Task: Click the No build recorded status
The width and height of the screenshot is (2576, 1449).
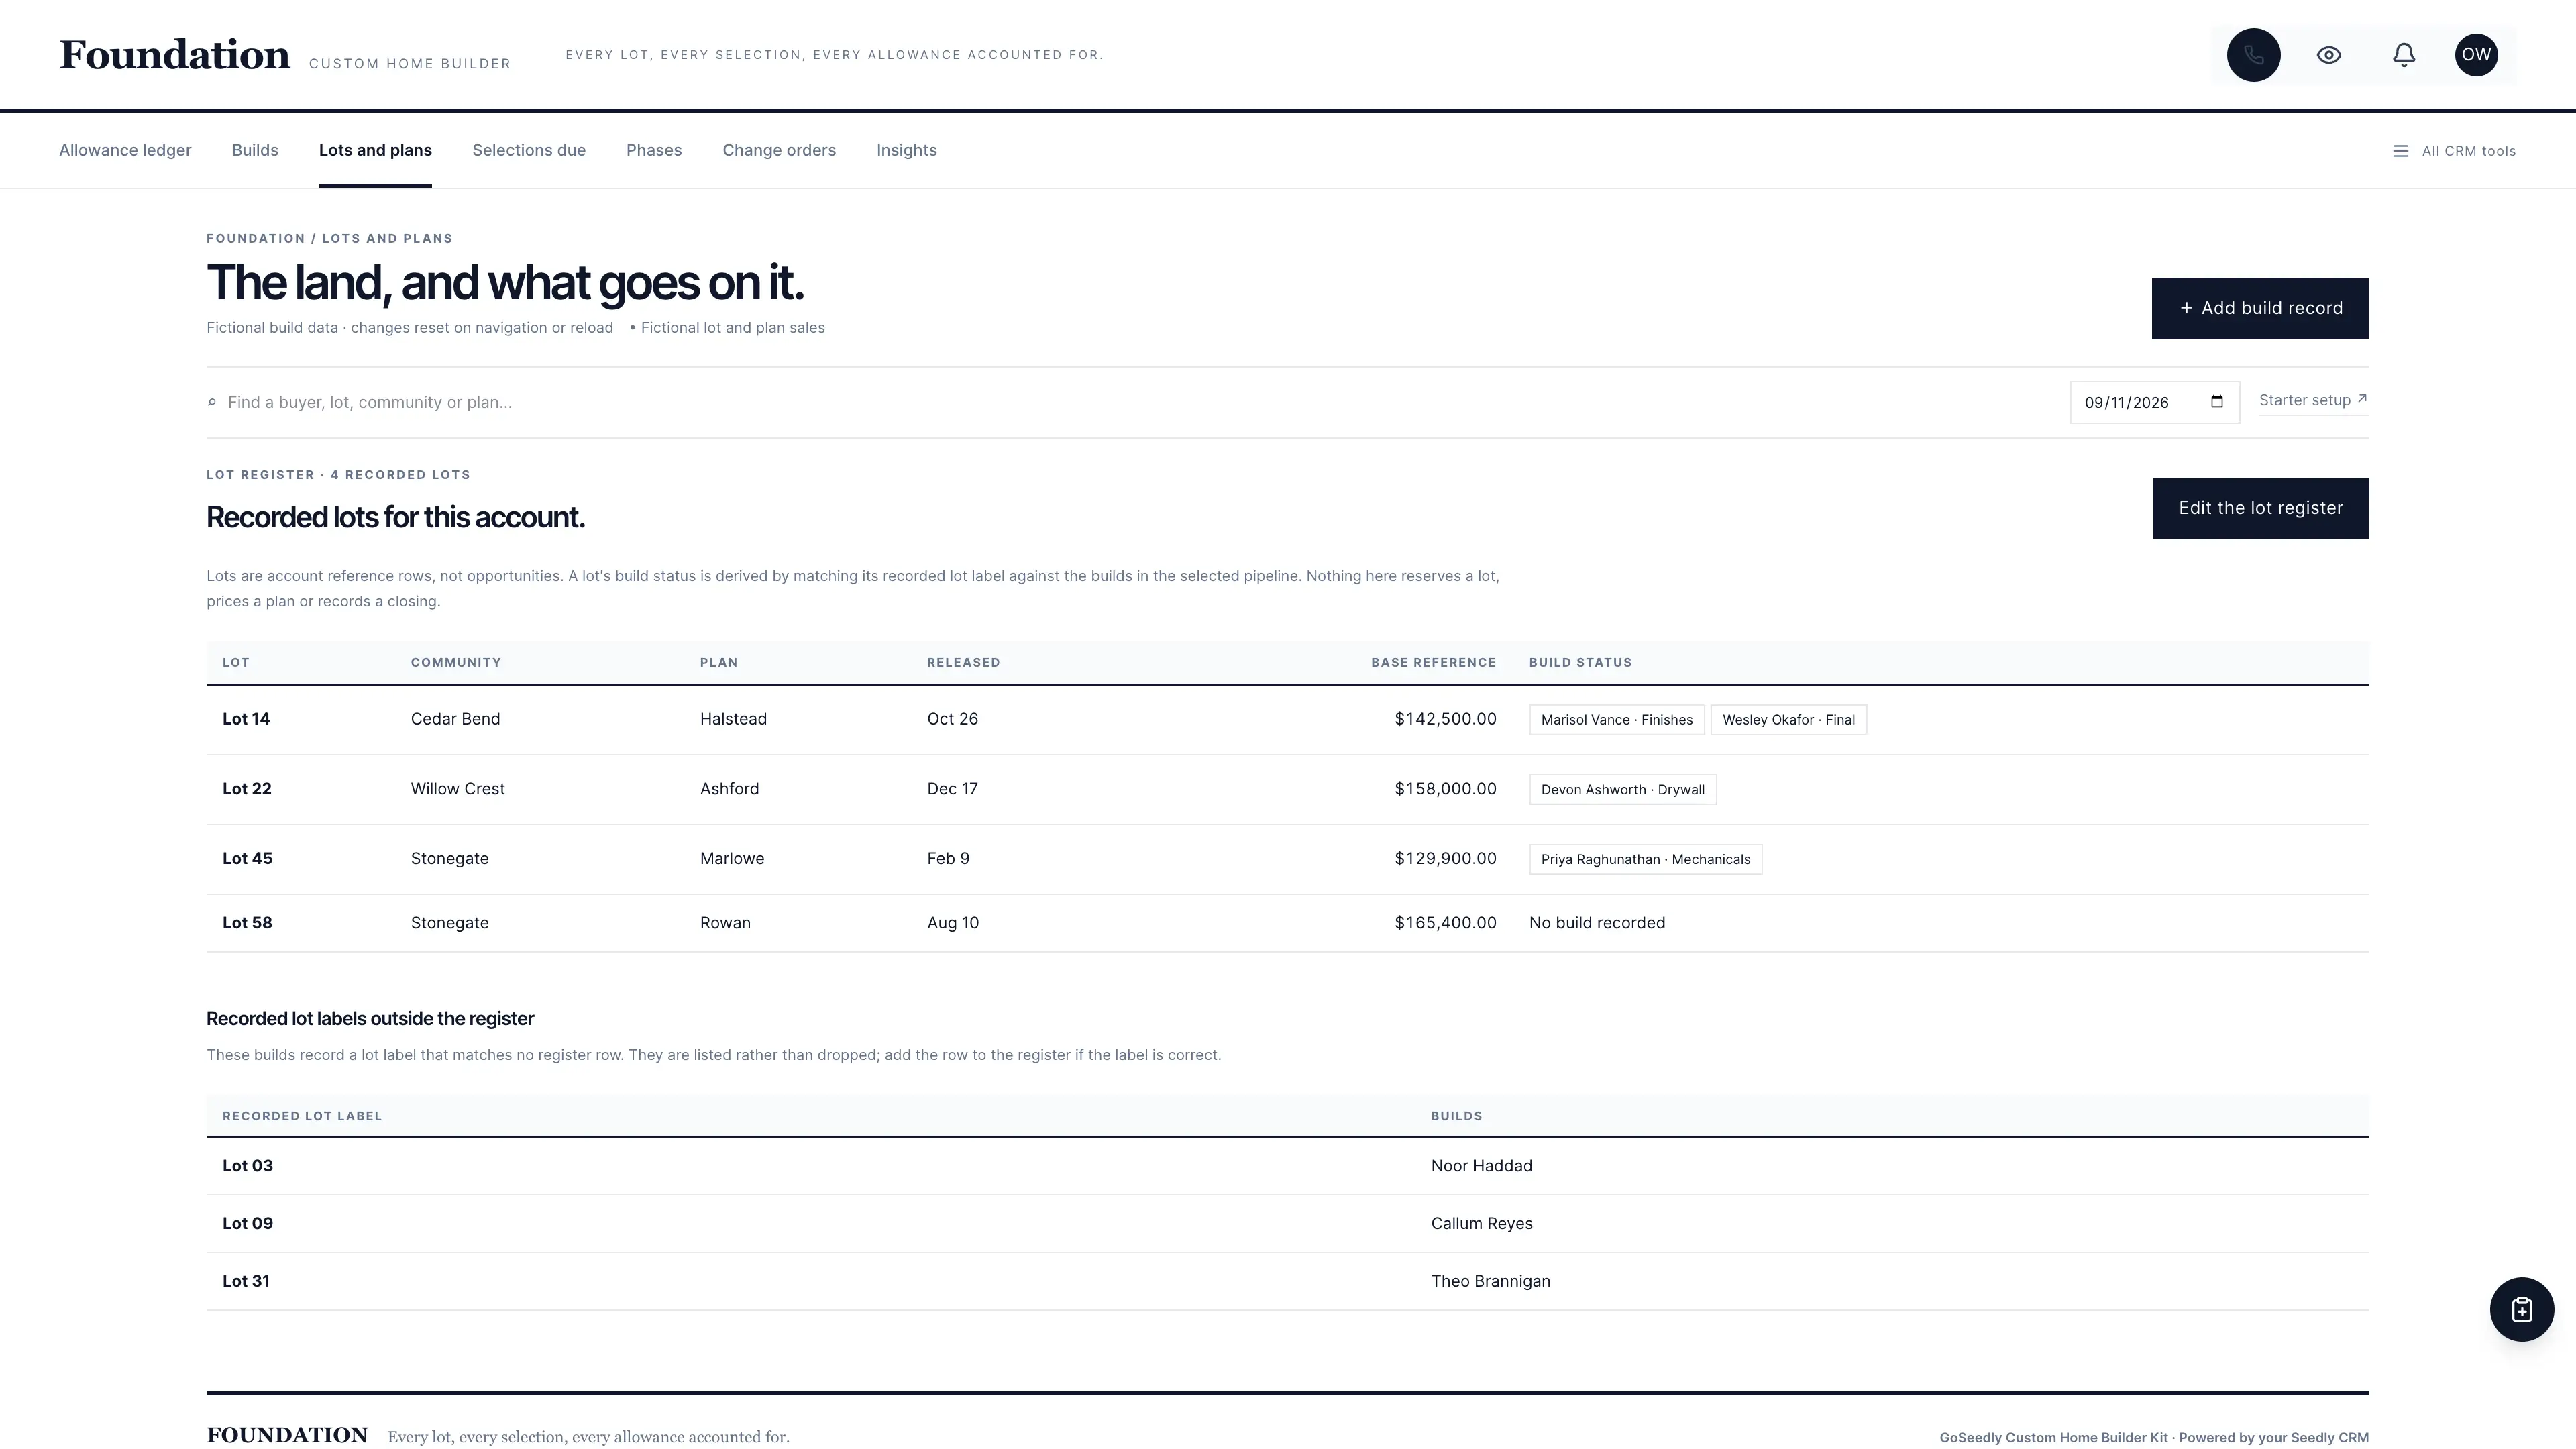Action: click(1597, 923)
